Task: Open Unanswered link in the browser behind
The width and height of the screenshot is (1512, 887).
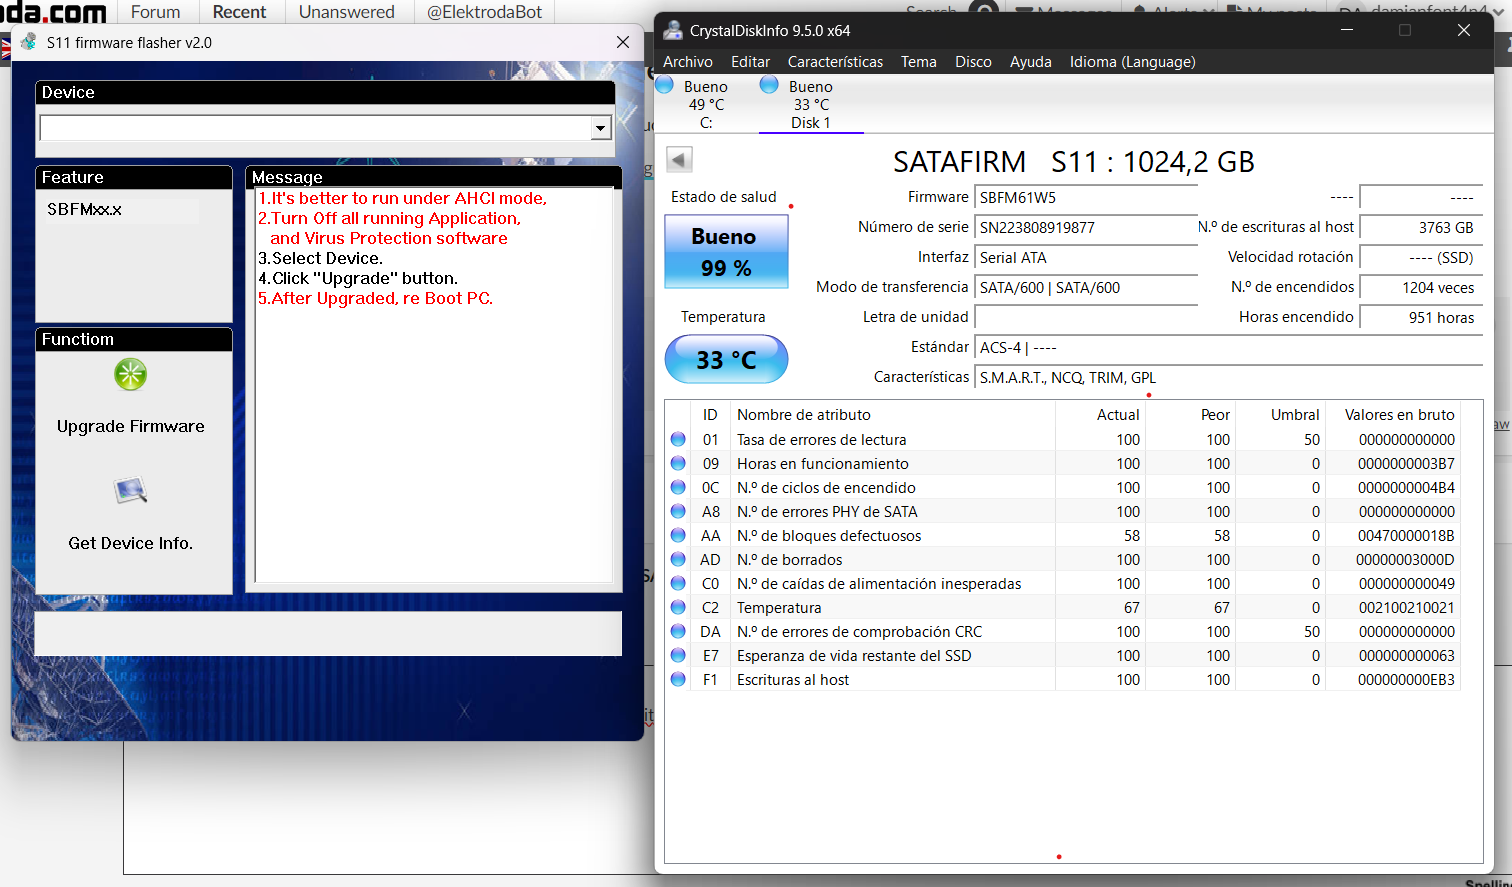Action: 347,12
